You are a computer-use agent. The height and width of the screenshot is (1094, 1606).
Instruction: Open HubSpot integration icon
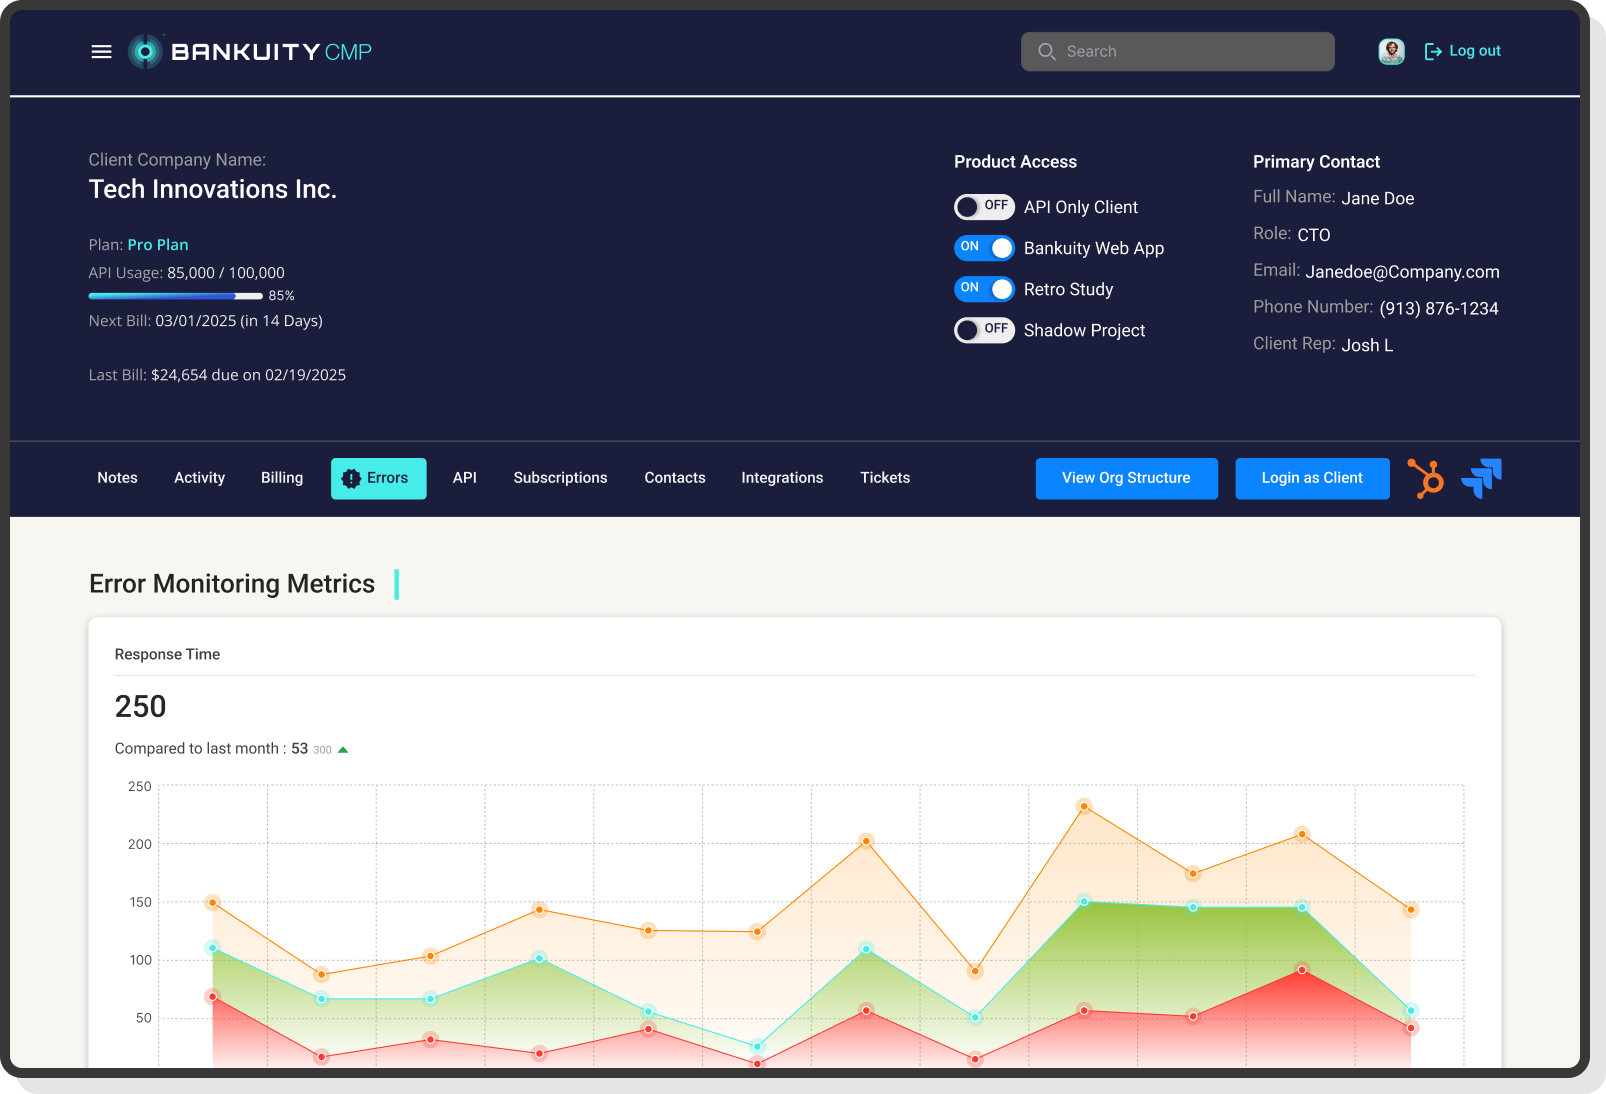(x=1426, y=478)
